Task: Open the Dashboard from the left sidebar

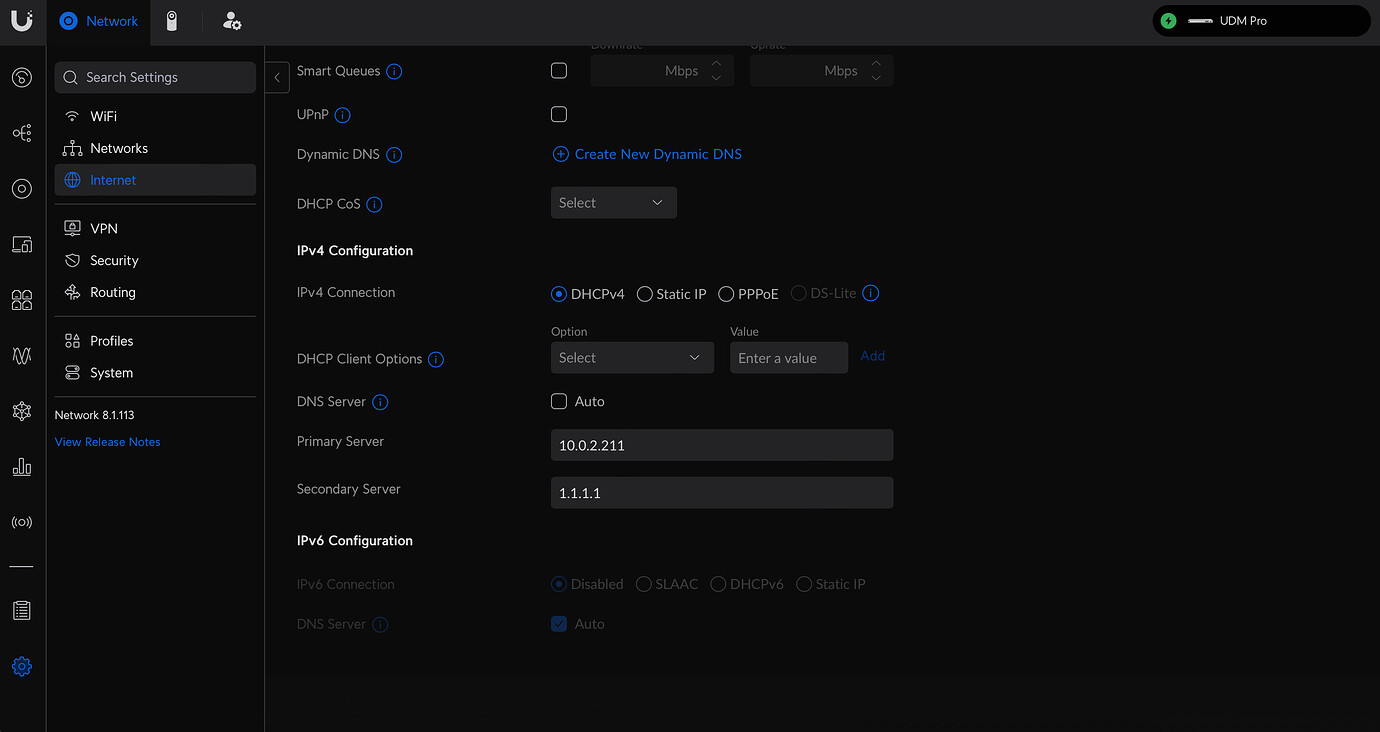Action: (x=22, y=77)
